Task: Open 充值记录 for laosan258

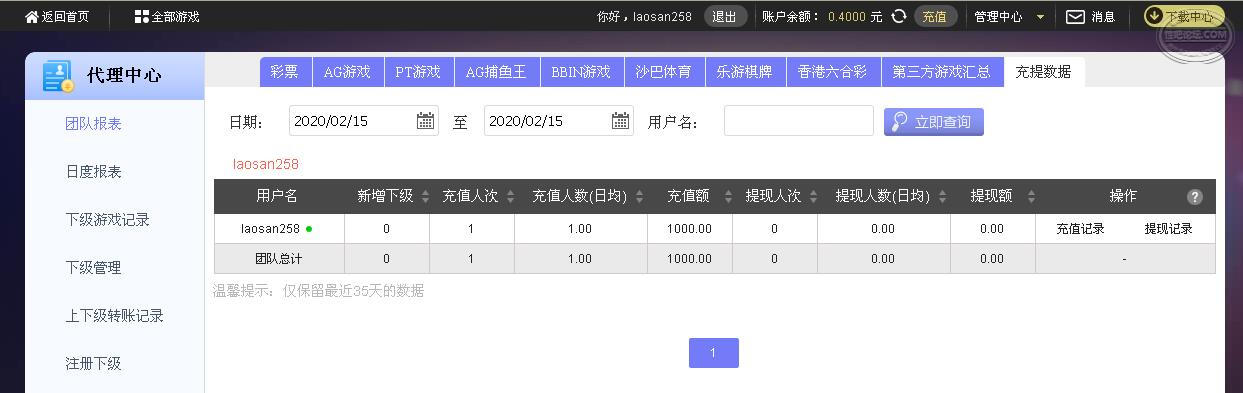Action: 1081,229
